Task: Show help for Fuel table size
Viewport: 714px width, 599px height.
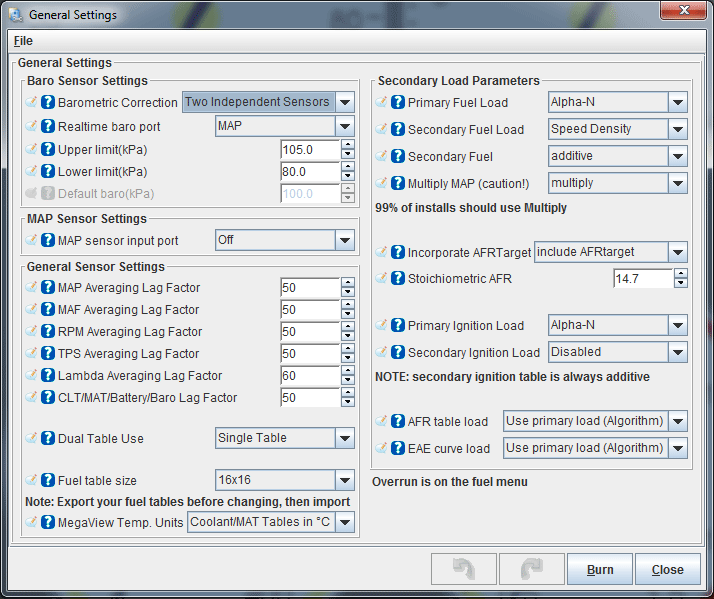Action: click(48, 481)
